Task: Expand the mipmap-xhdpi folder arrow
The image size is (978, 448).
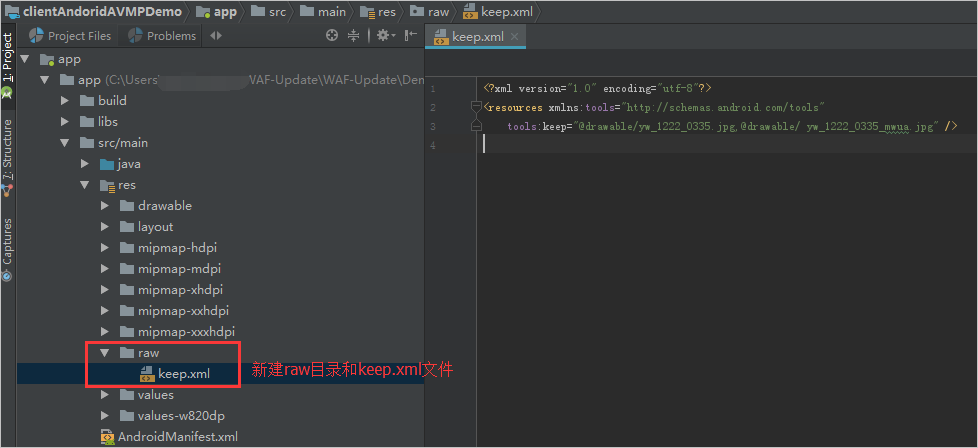Action: coord(104,290)
